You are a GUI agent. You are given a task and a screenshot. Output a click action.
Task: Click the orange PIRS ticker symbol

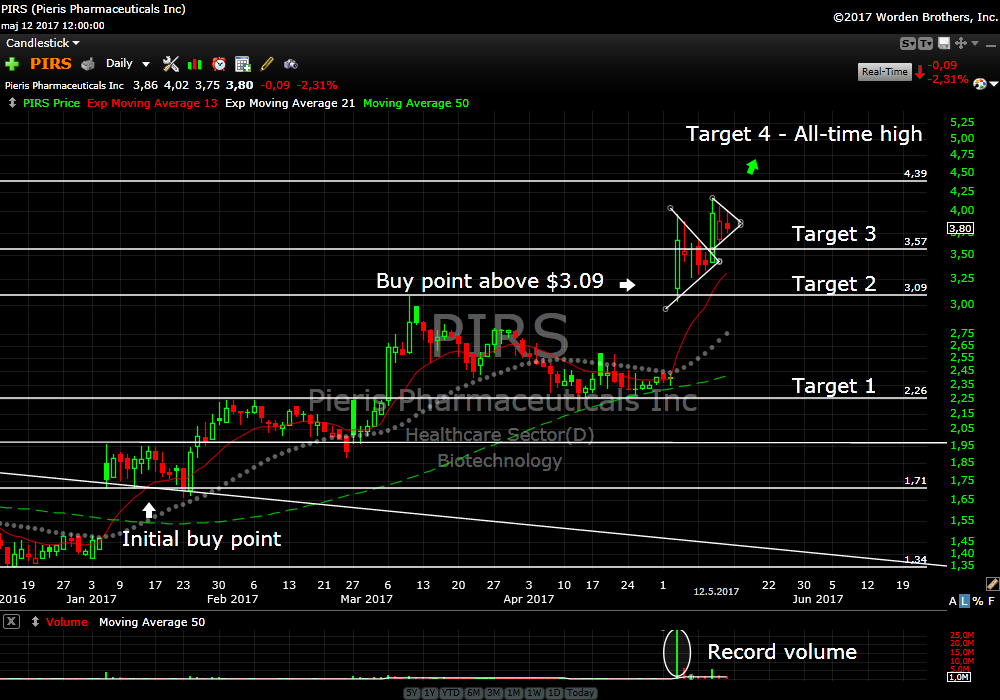[51, 64]
